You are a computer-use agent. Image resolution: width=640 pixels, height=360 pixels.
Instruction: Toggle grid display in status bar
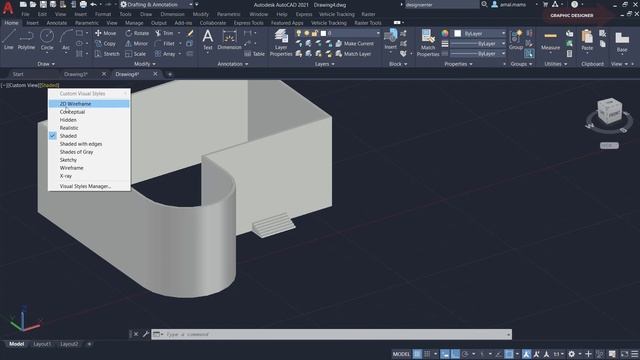click(417, 354)
